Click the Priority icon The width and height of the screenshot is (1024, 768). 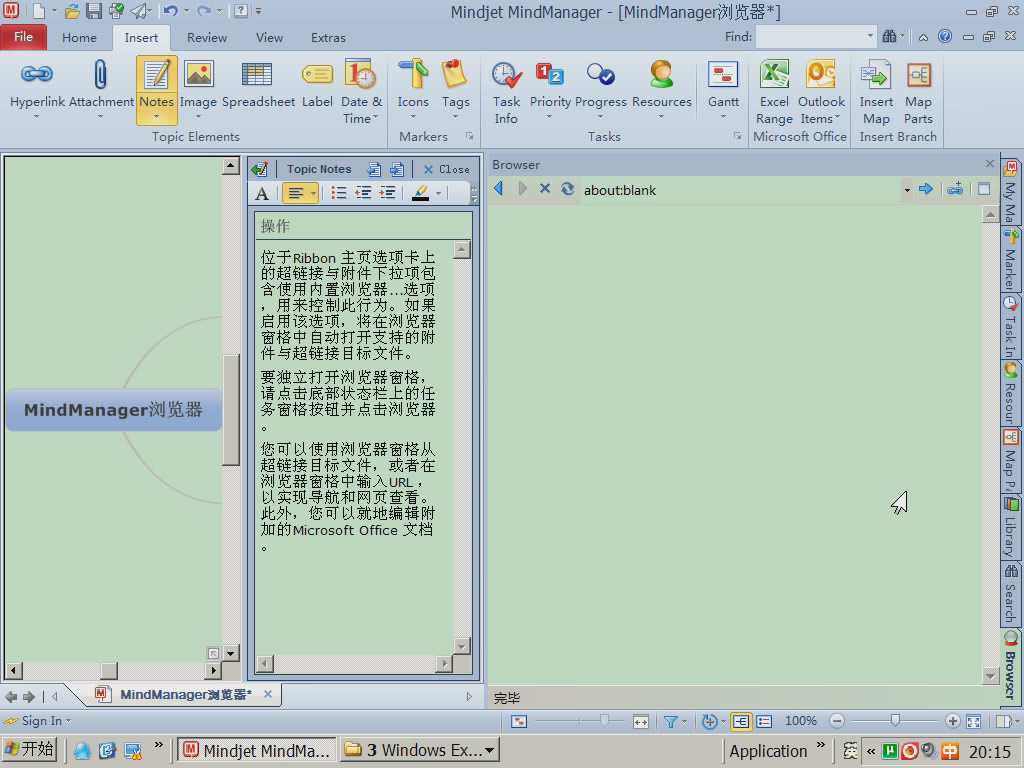click(x=550, y=74)
